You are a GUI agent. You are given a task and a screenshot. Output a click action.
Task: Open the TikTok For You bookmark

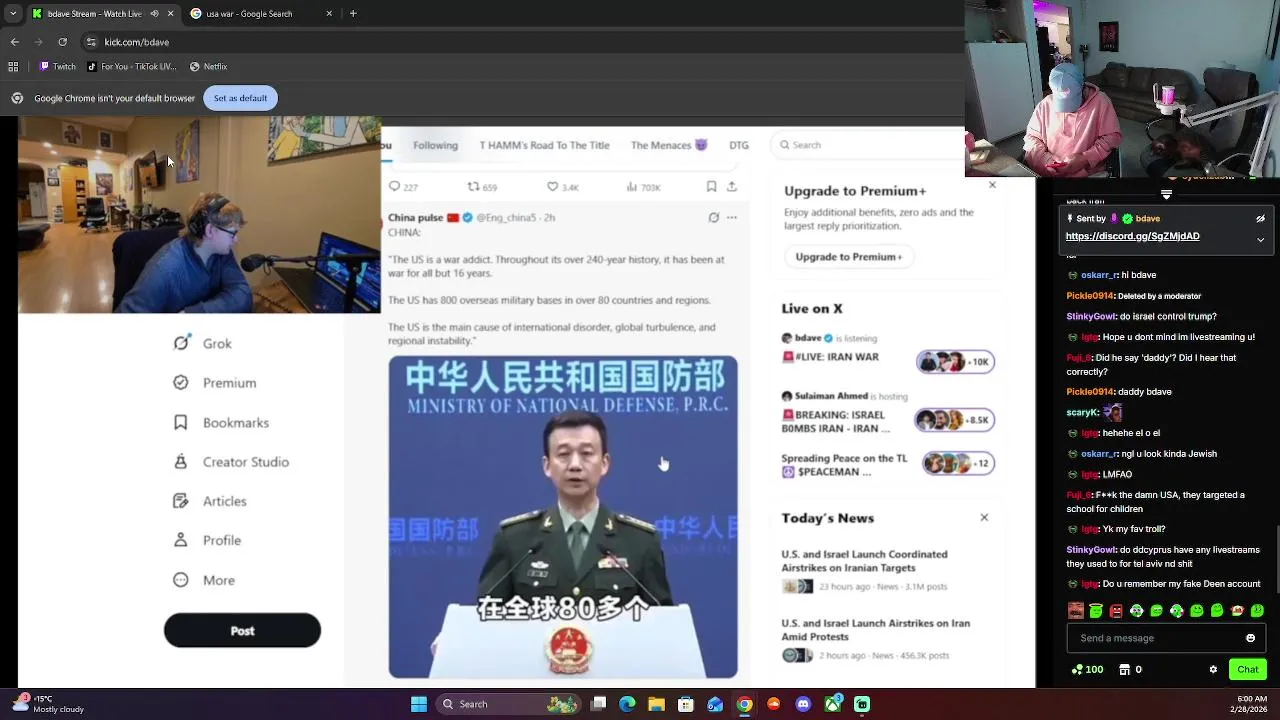click(131, 67)
